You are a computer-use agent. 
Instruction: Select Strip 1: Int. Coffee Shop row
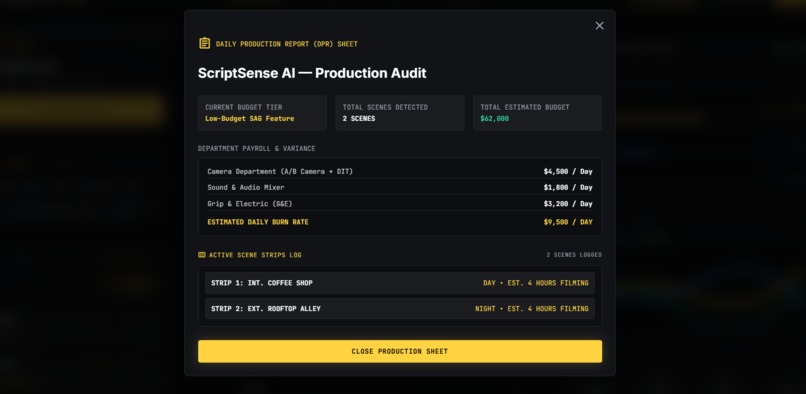point(400,283)
